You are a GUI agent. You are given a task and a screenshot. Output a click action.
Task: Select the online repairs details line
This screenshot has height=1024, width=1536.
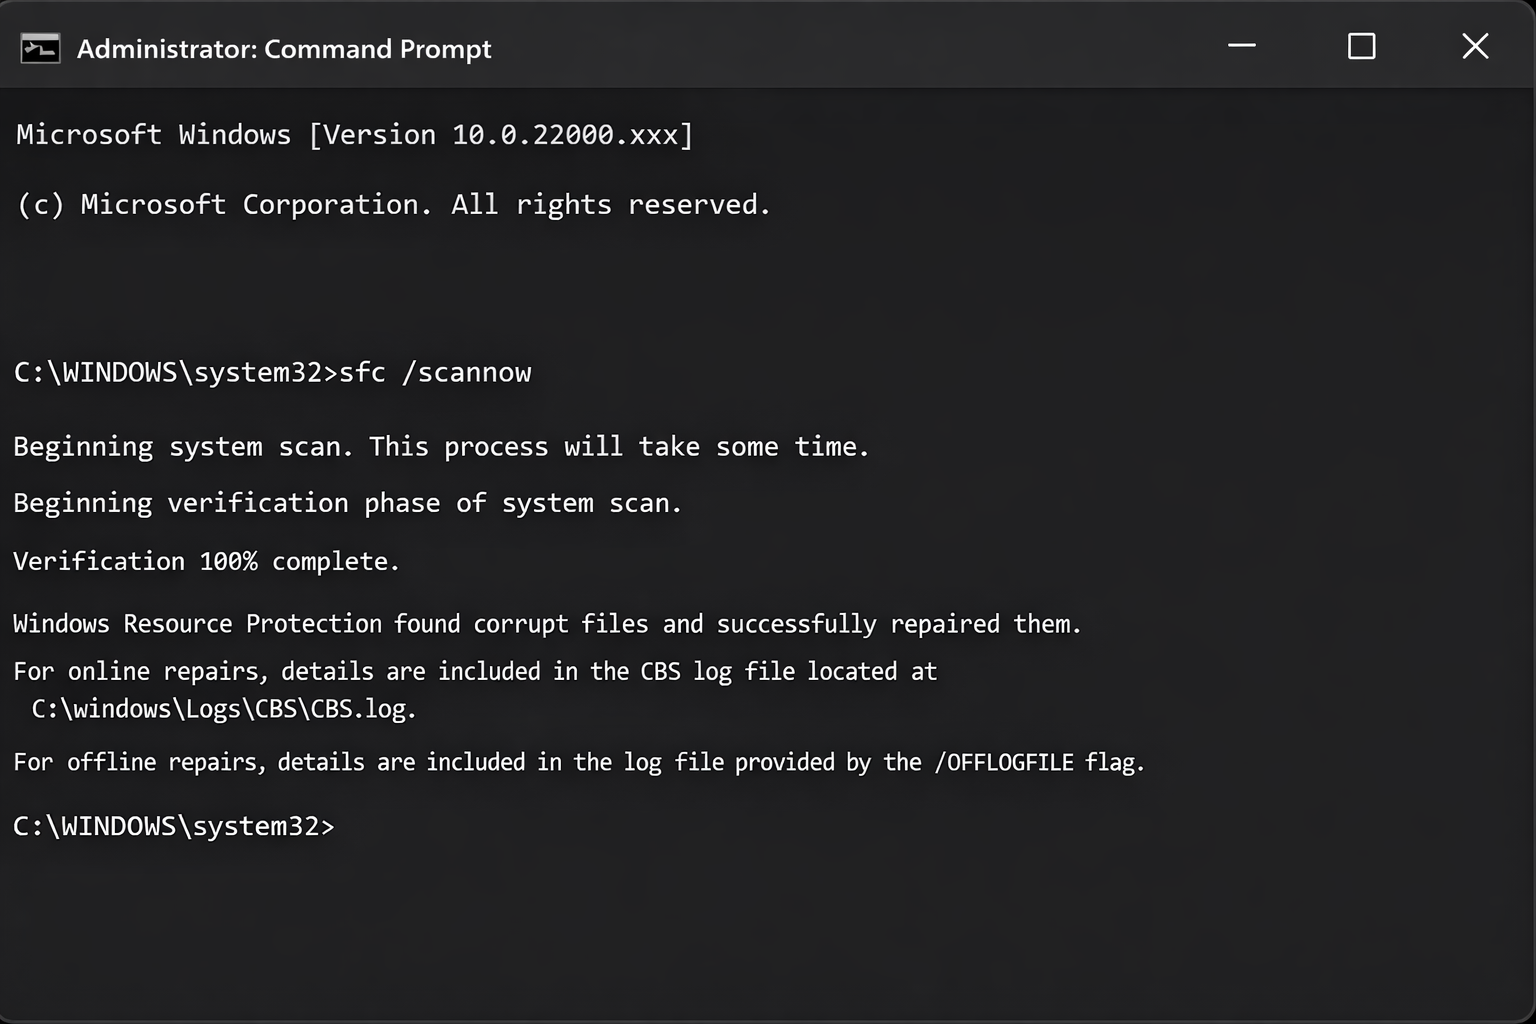(x=474, y=671)
